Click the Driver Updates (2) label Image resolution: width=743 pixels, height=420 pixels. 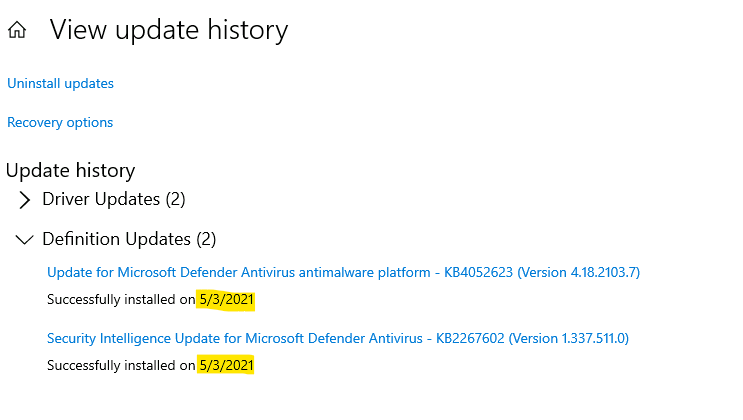coord(113,200)
